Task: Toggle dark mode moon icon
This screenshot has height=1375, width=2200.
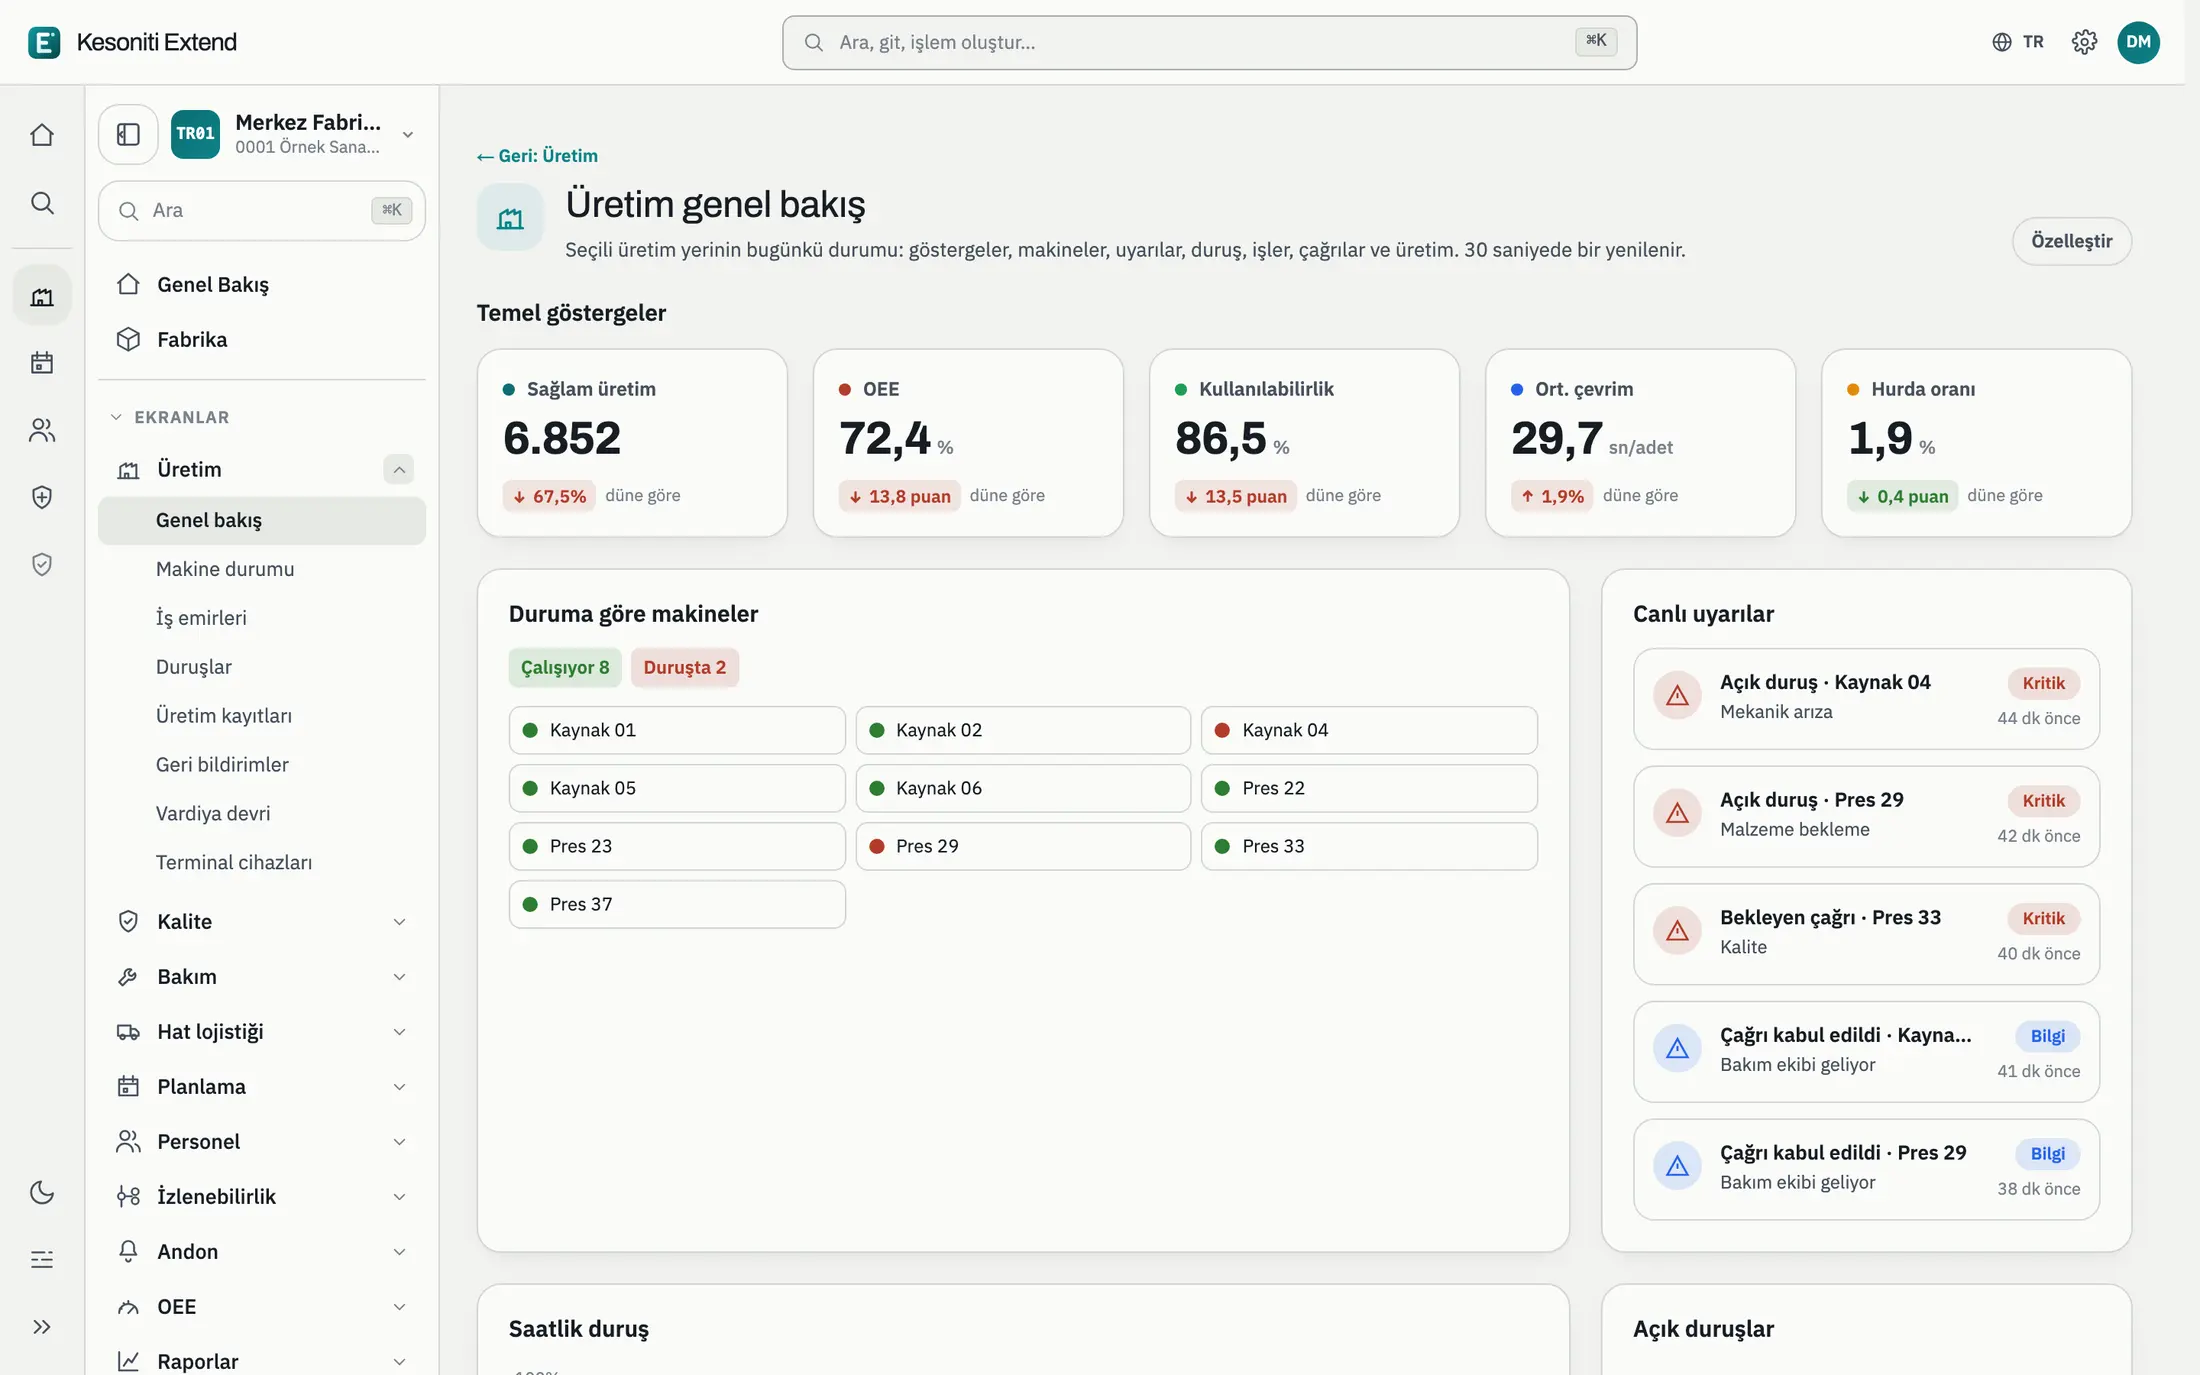Action: coord(42,1192)
